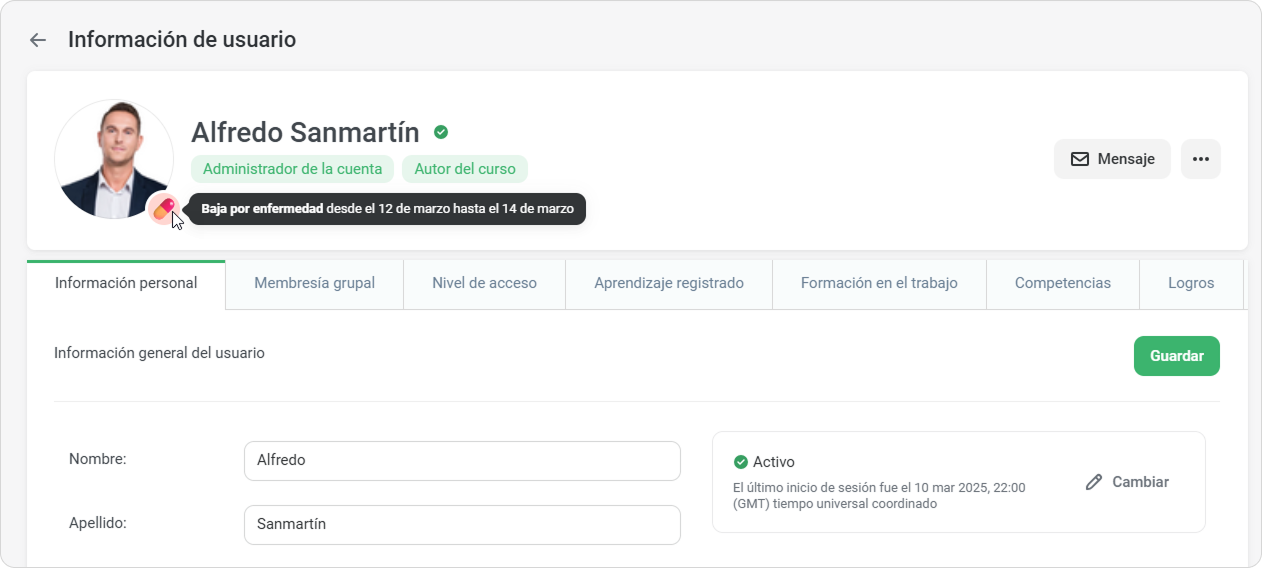Click the Apellido input field
Viewport: 1262px width, 568px height.
click(461, 524)
